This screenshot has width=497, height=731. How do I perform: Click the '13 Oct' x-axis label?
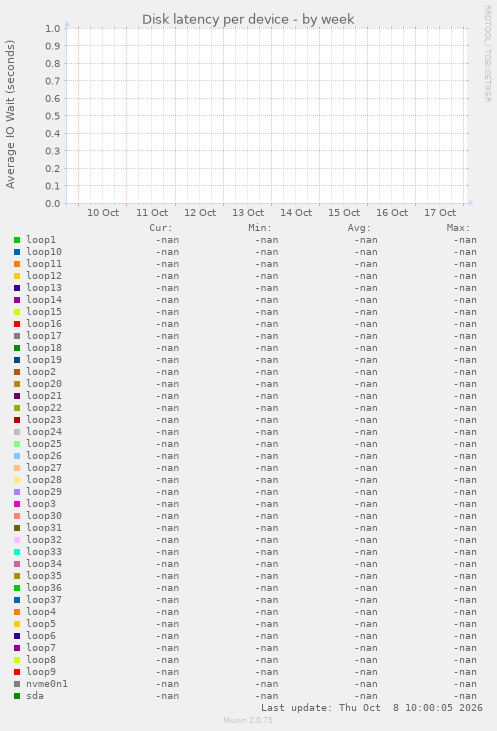click(248, 213)
